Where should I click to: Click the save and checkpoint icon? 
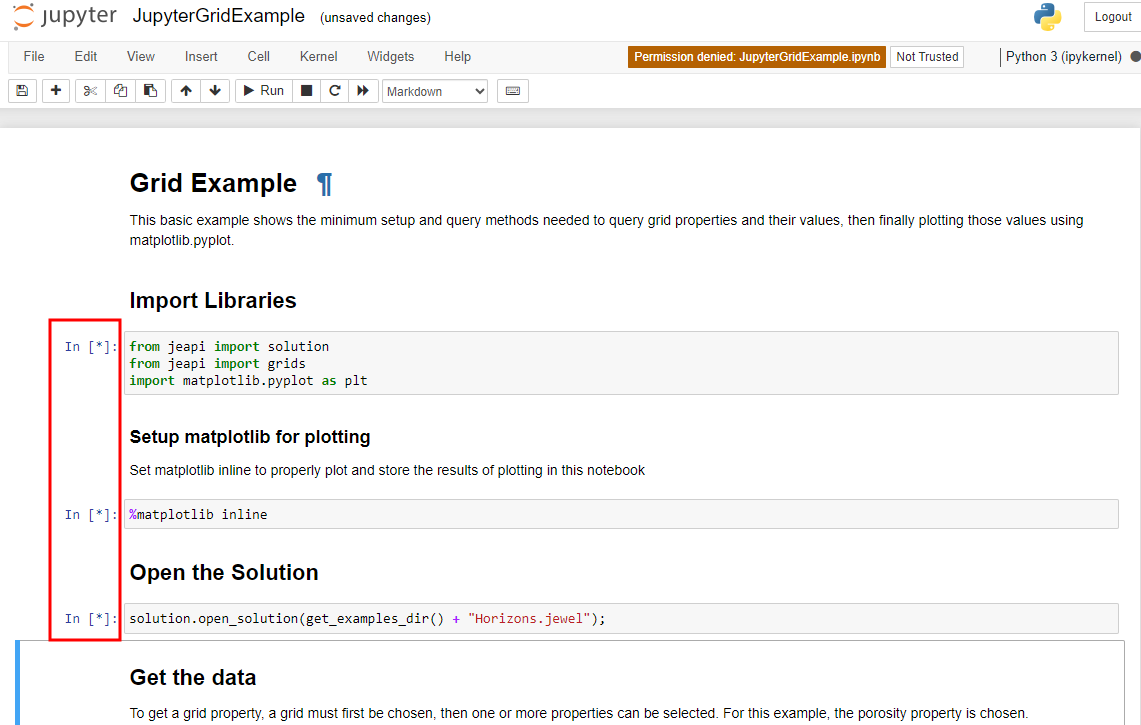tap(22, 91)
